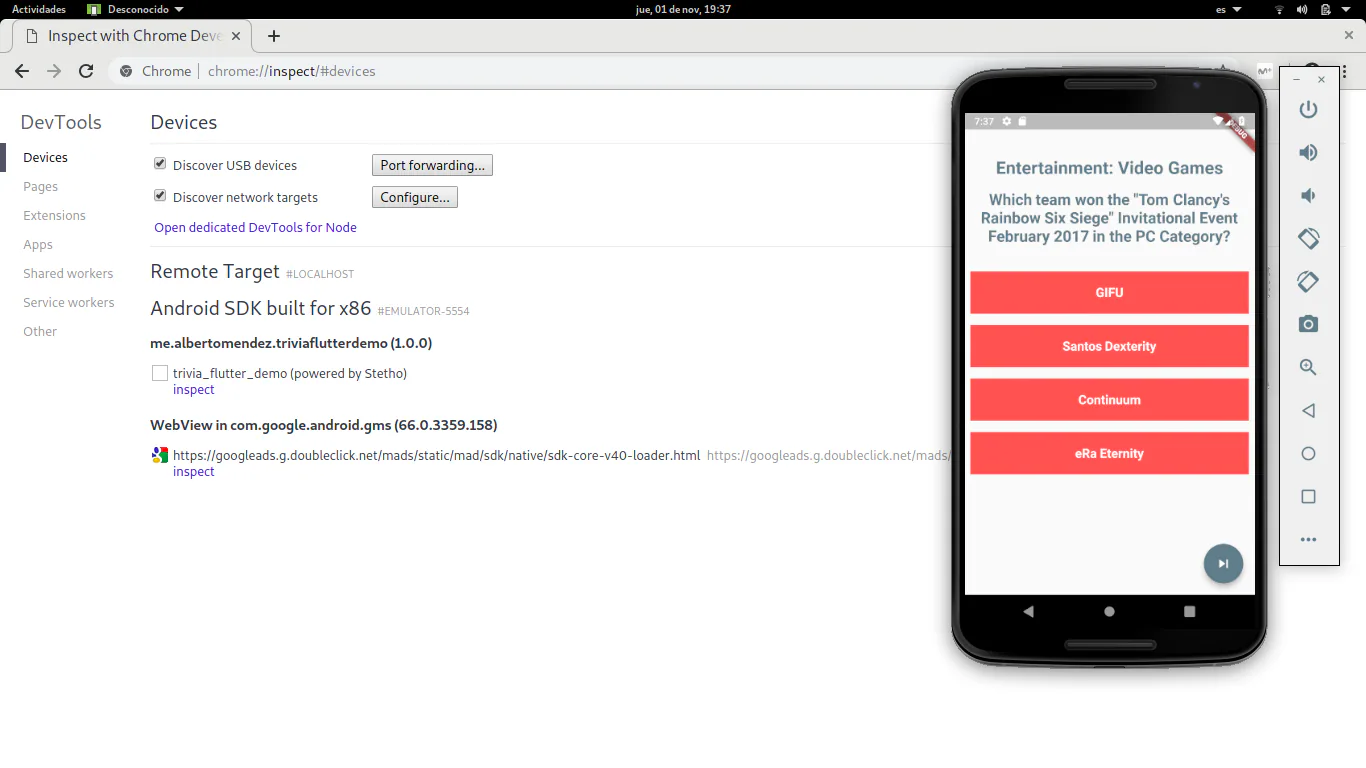Click the emulator power button icon

(x=1308, y=109)
